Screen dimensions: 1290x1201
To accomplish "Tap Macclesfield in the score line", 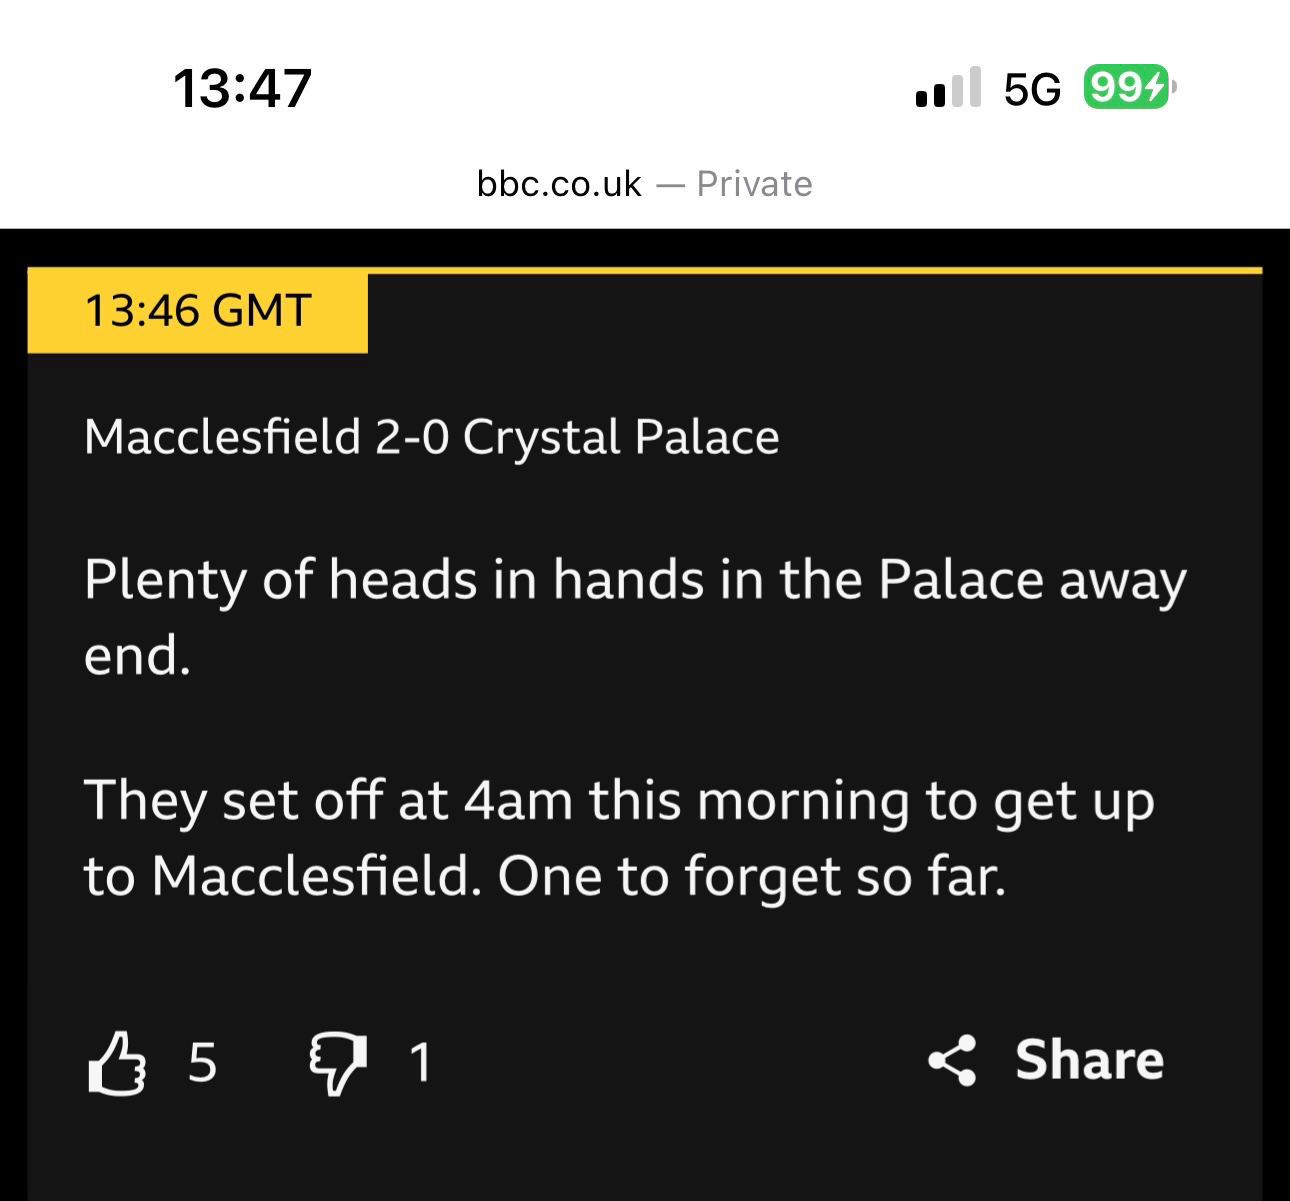I will (x=222, y=437).
